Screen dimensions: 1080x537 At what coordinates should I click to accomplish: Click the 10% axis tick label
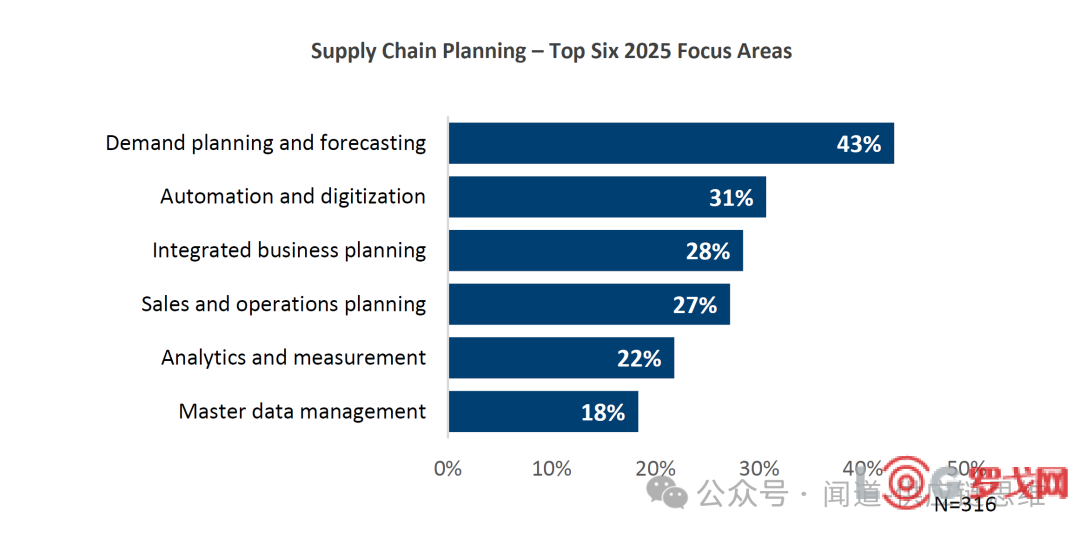click(x=551, y=469)
